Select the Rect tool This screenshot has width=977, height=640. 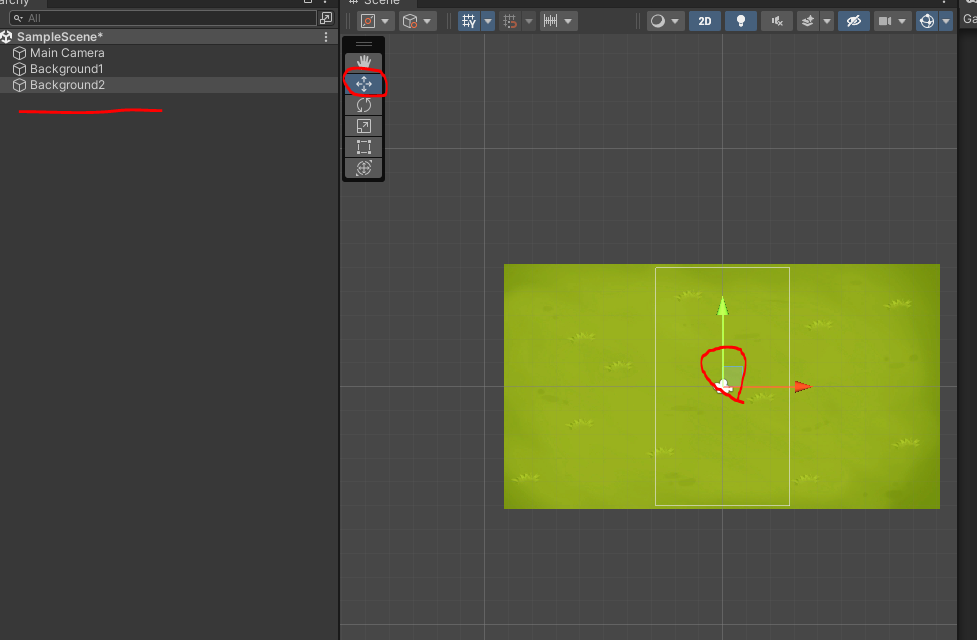coord(363,147)
